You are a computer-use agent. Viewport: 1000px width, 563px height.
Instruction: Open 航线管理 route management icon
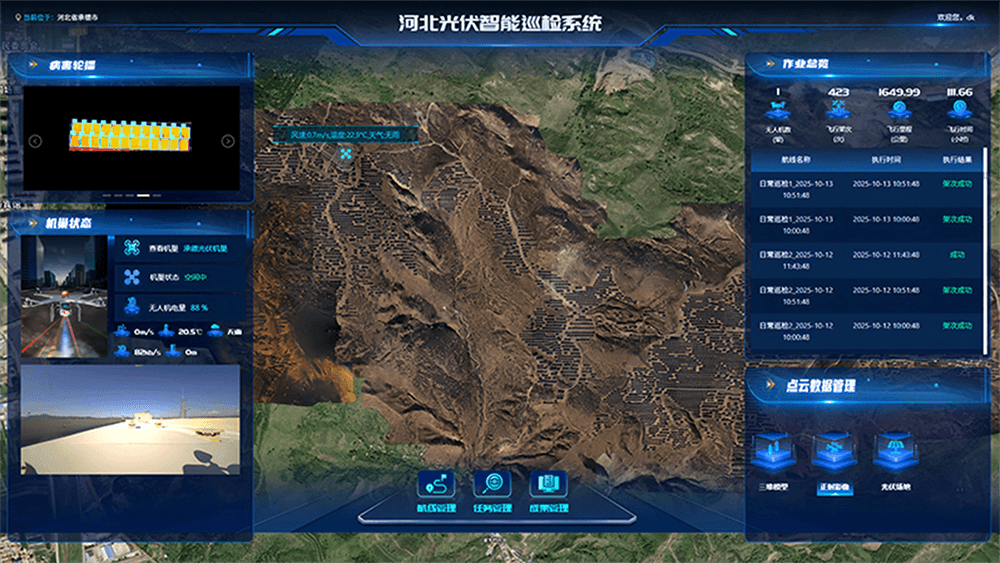(437, 485)
